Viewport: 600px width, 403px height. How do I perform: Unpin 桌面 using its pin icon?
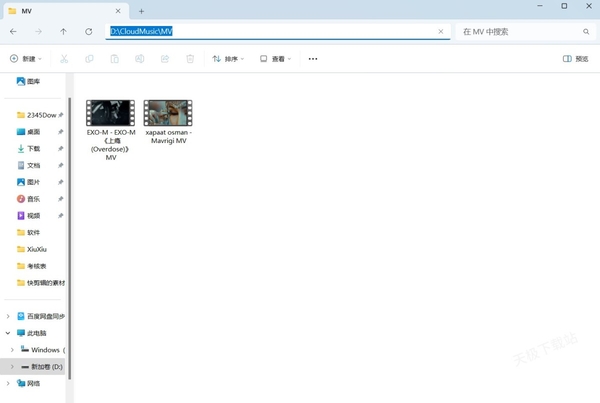(60, 132)
